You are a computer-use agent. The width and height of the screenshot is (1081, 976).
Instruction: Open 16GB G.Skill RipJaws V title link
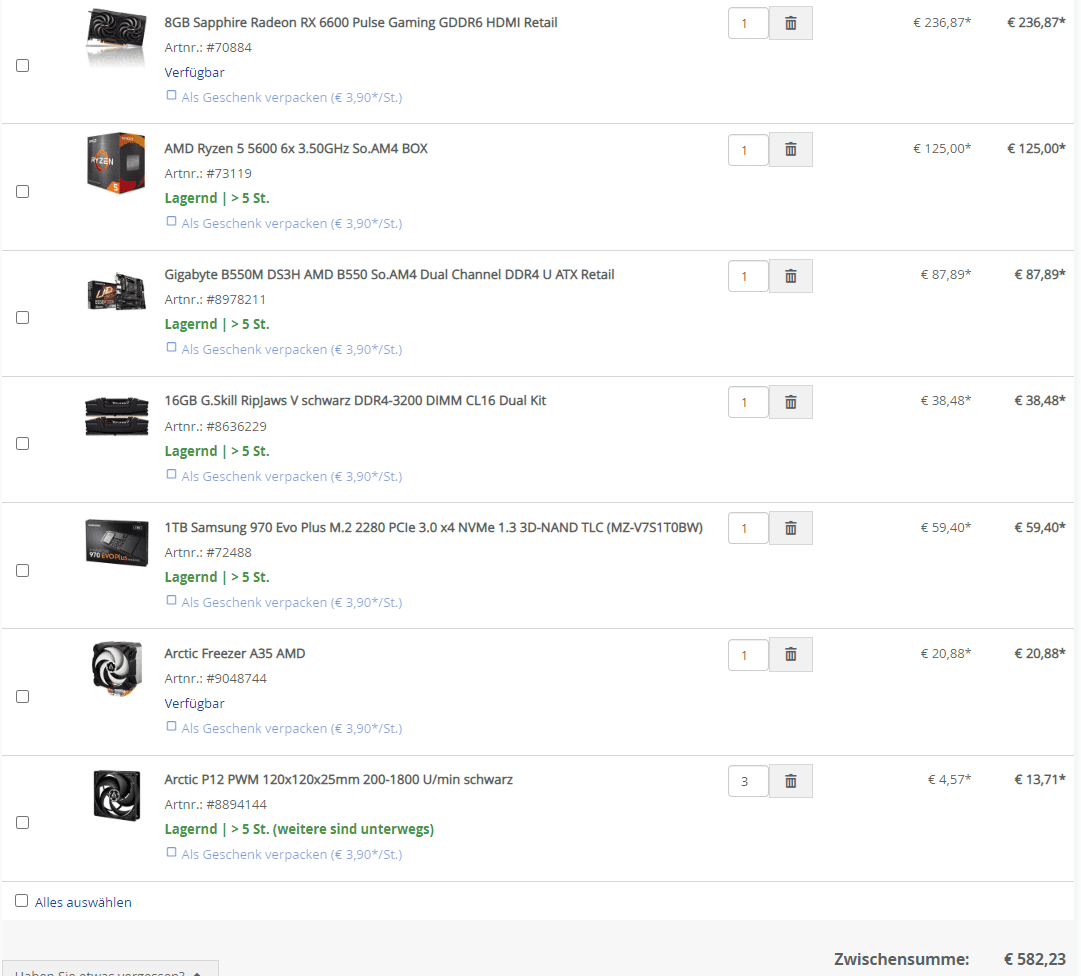[355, 401]
